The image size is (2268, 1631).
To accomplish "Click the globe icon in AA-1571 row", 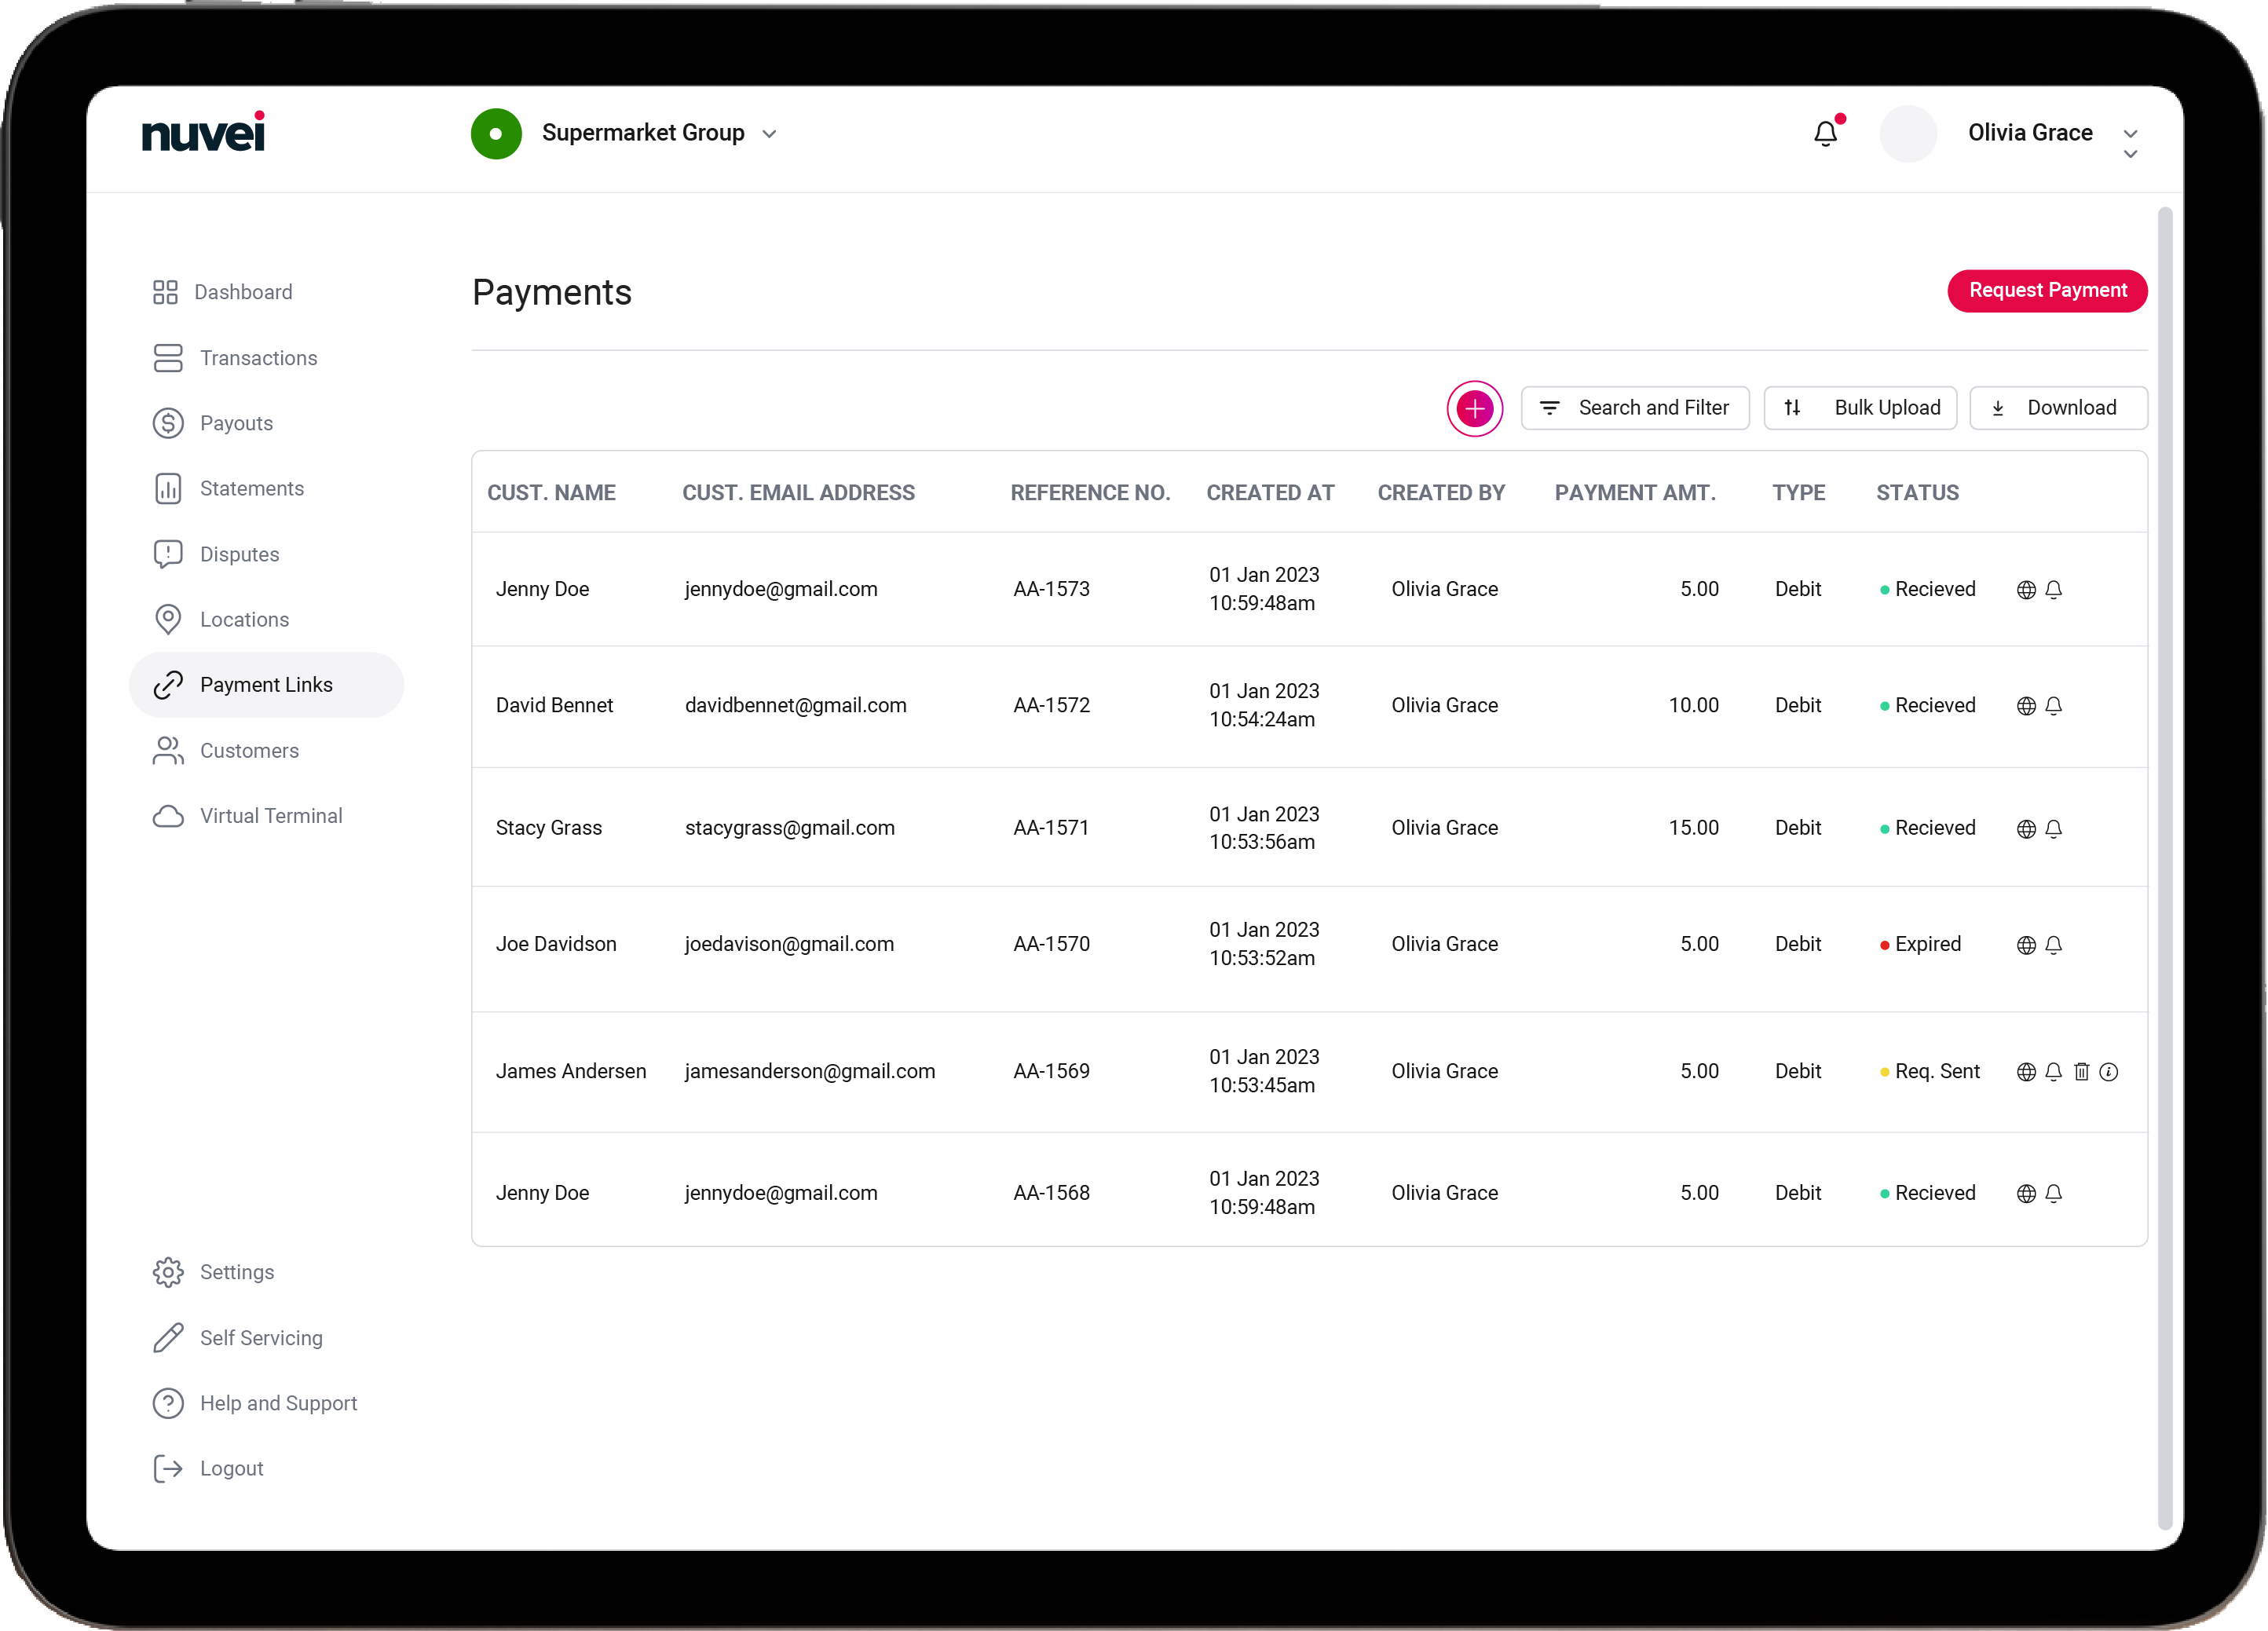I will [2026, 829].
